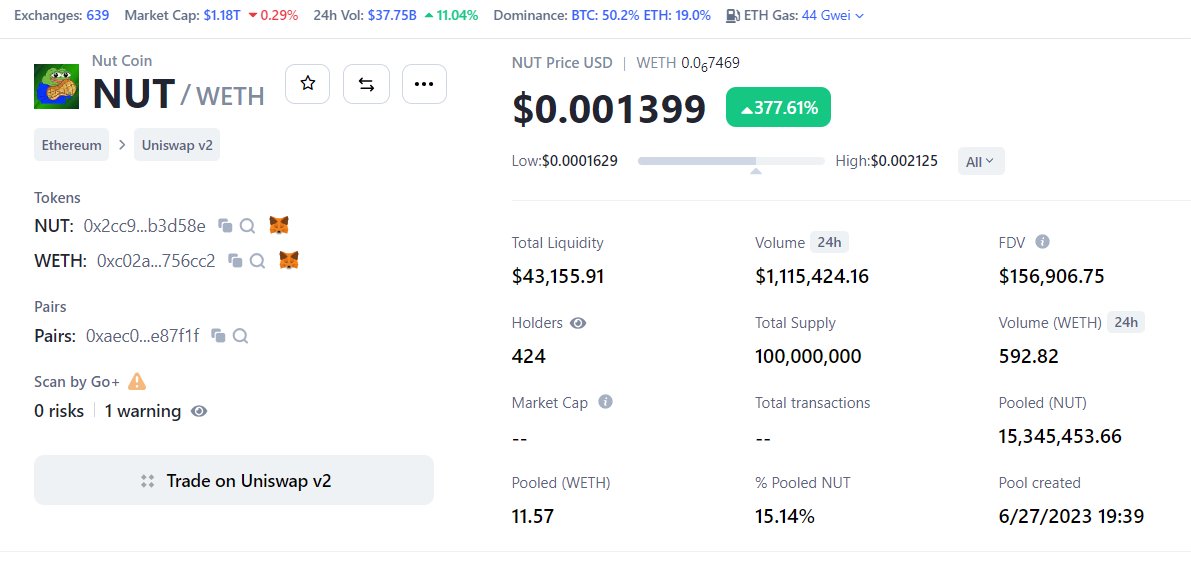This screenshot has height=574, width=1191.
Task: Add WETH token to MetaMask
Action: (289, 260)
